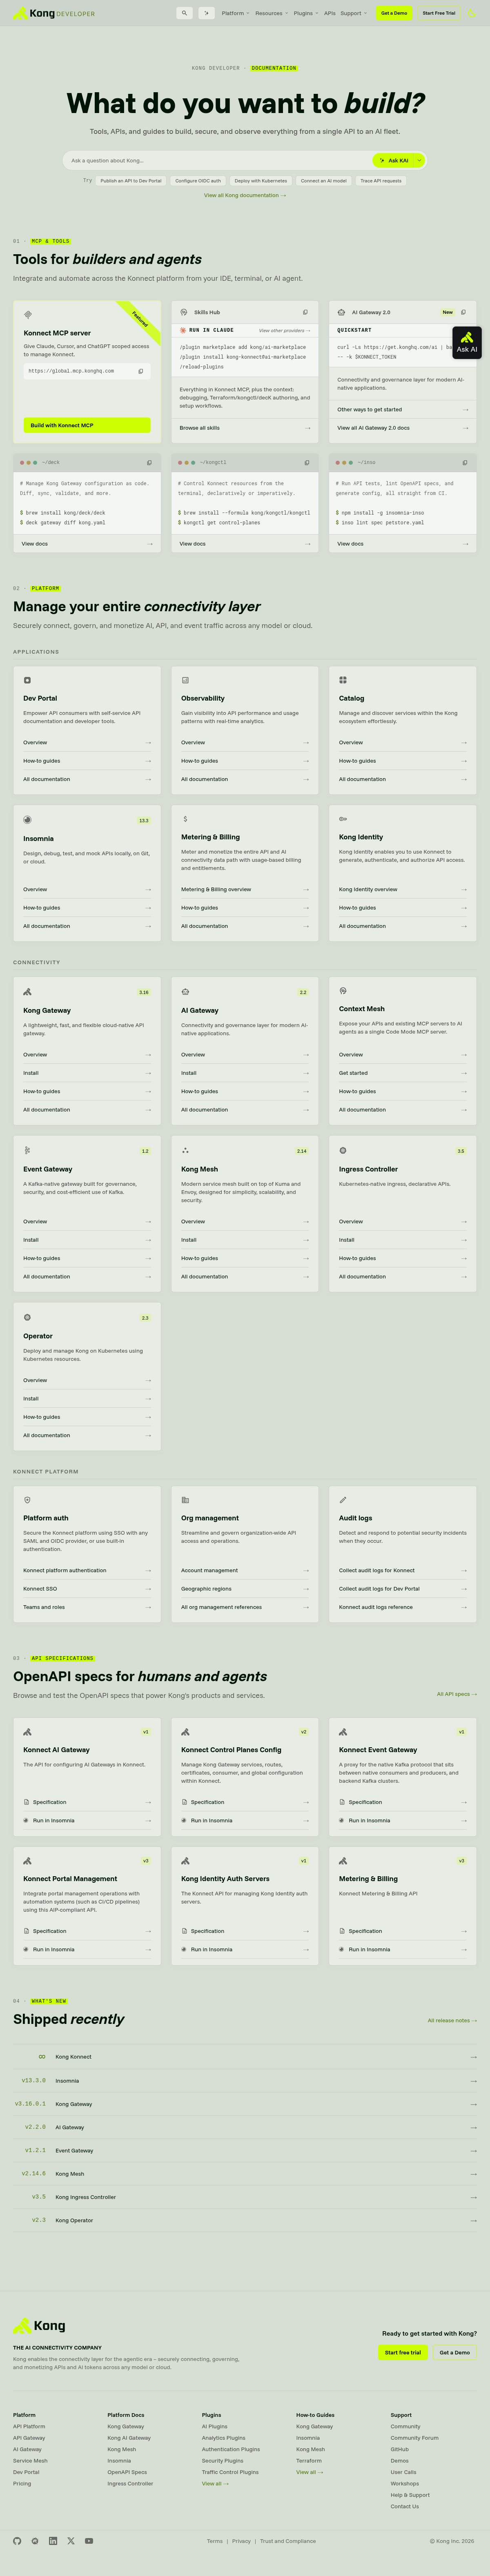
Task: Open the Ask KAI dropdown arrow
Action: 419,160
